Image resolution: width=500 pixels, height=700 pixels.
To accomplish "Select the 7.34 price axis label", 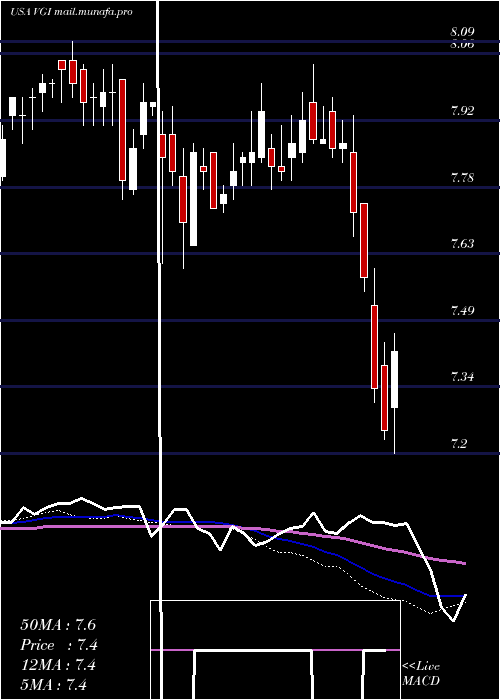I will click(x=462, y=377).
